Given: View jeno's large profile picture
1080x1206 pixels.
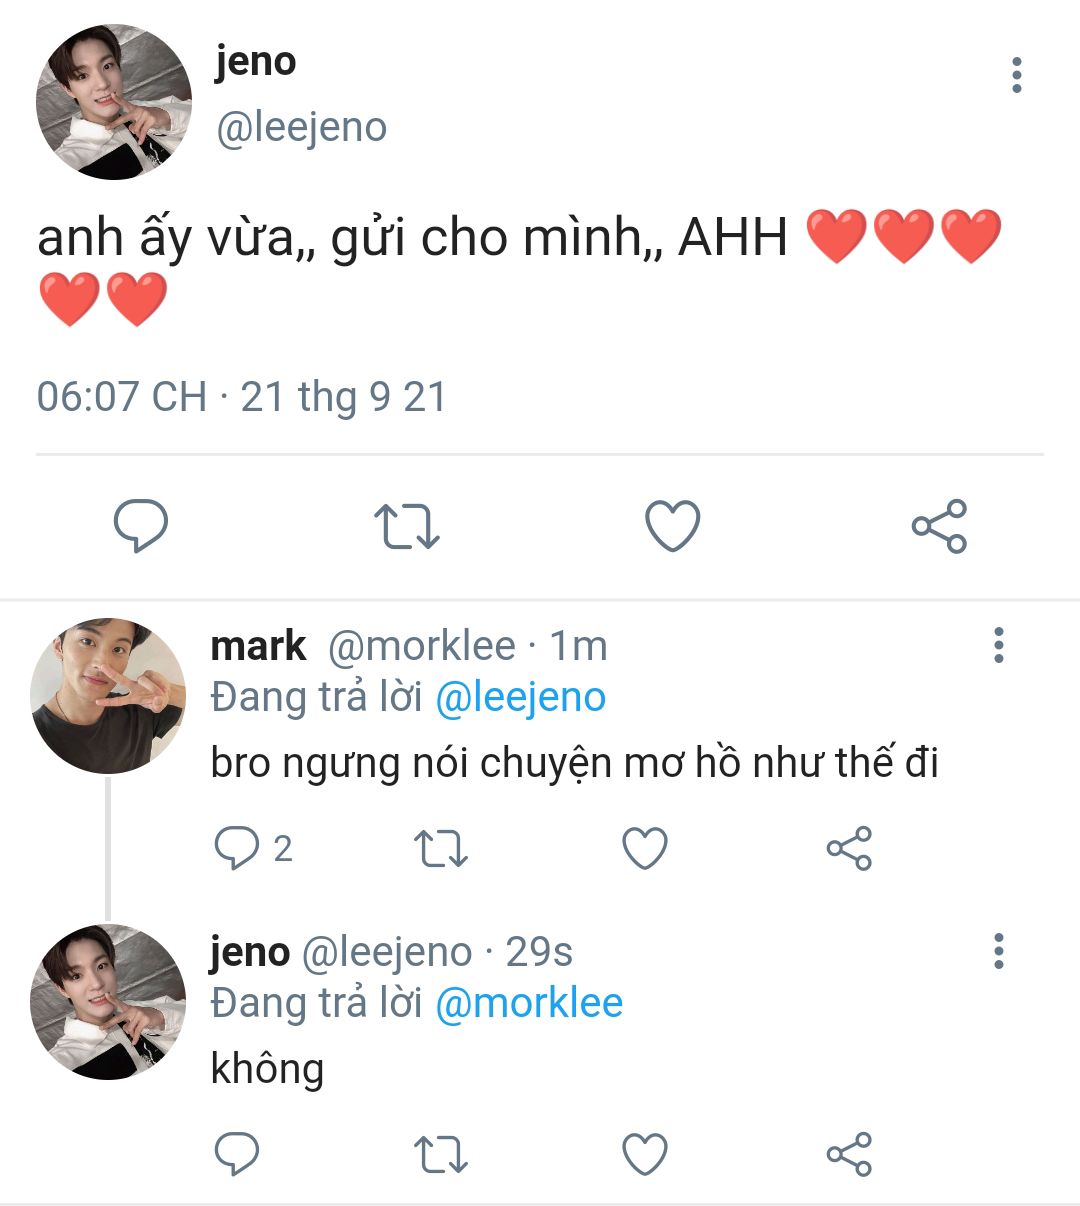Looking at the screenshot, I should coord(113,102).
